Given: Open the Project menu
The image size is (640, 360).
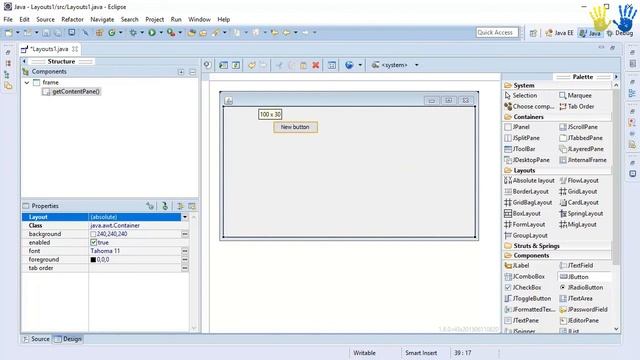Looking at the screenshot, I should point(154,19).
